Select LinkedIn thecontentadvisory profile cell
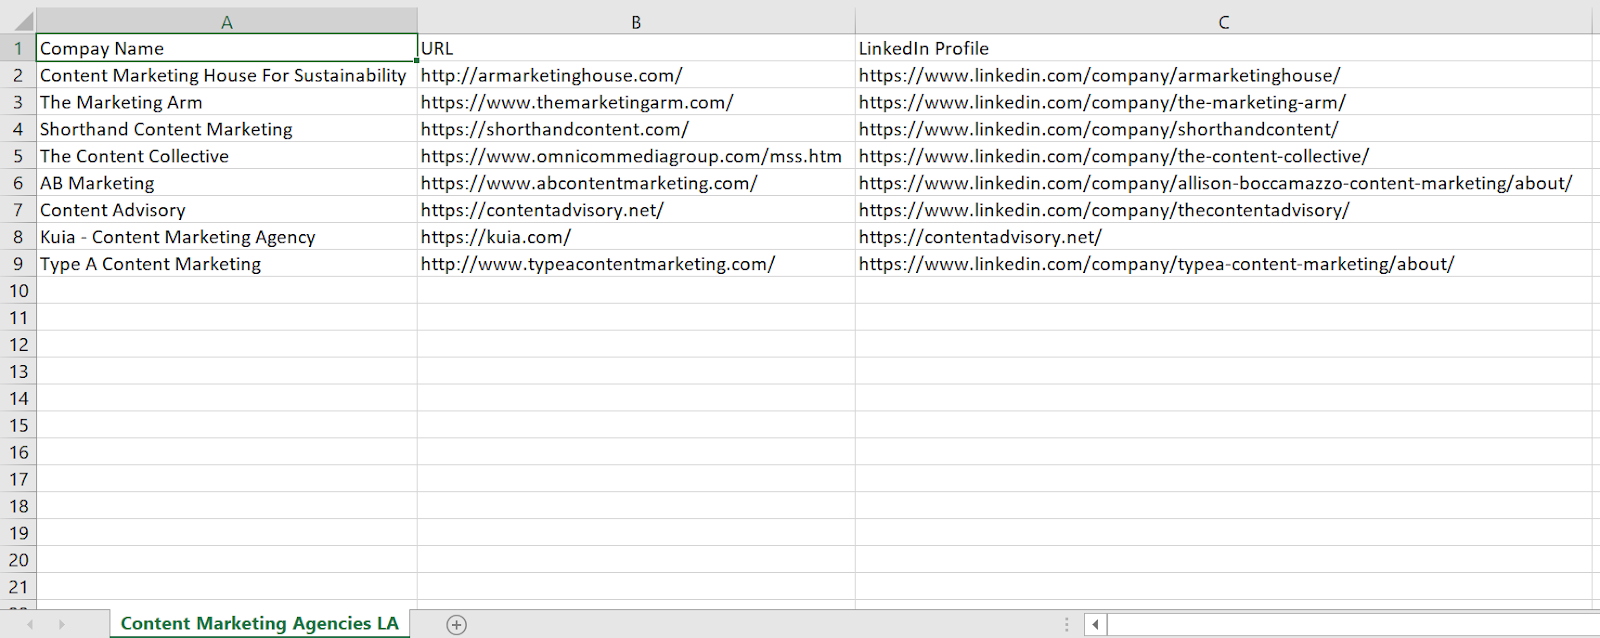The height and width of the screenshot is (638, 1600). coord(1223,210)
